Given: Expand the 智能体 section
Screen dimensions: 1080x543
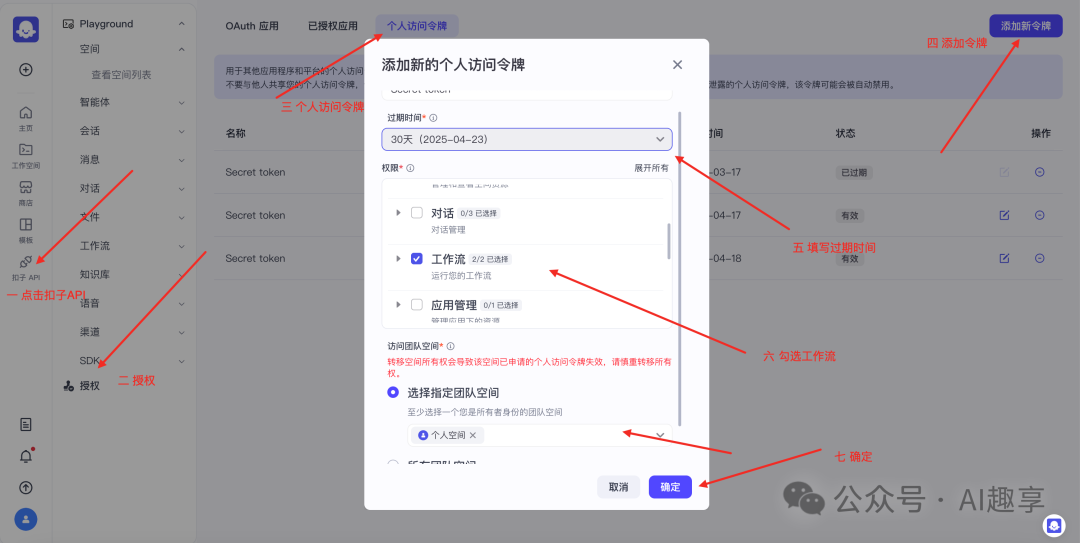Looking at the screenshot, I should 182,103.
